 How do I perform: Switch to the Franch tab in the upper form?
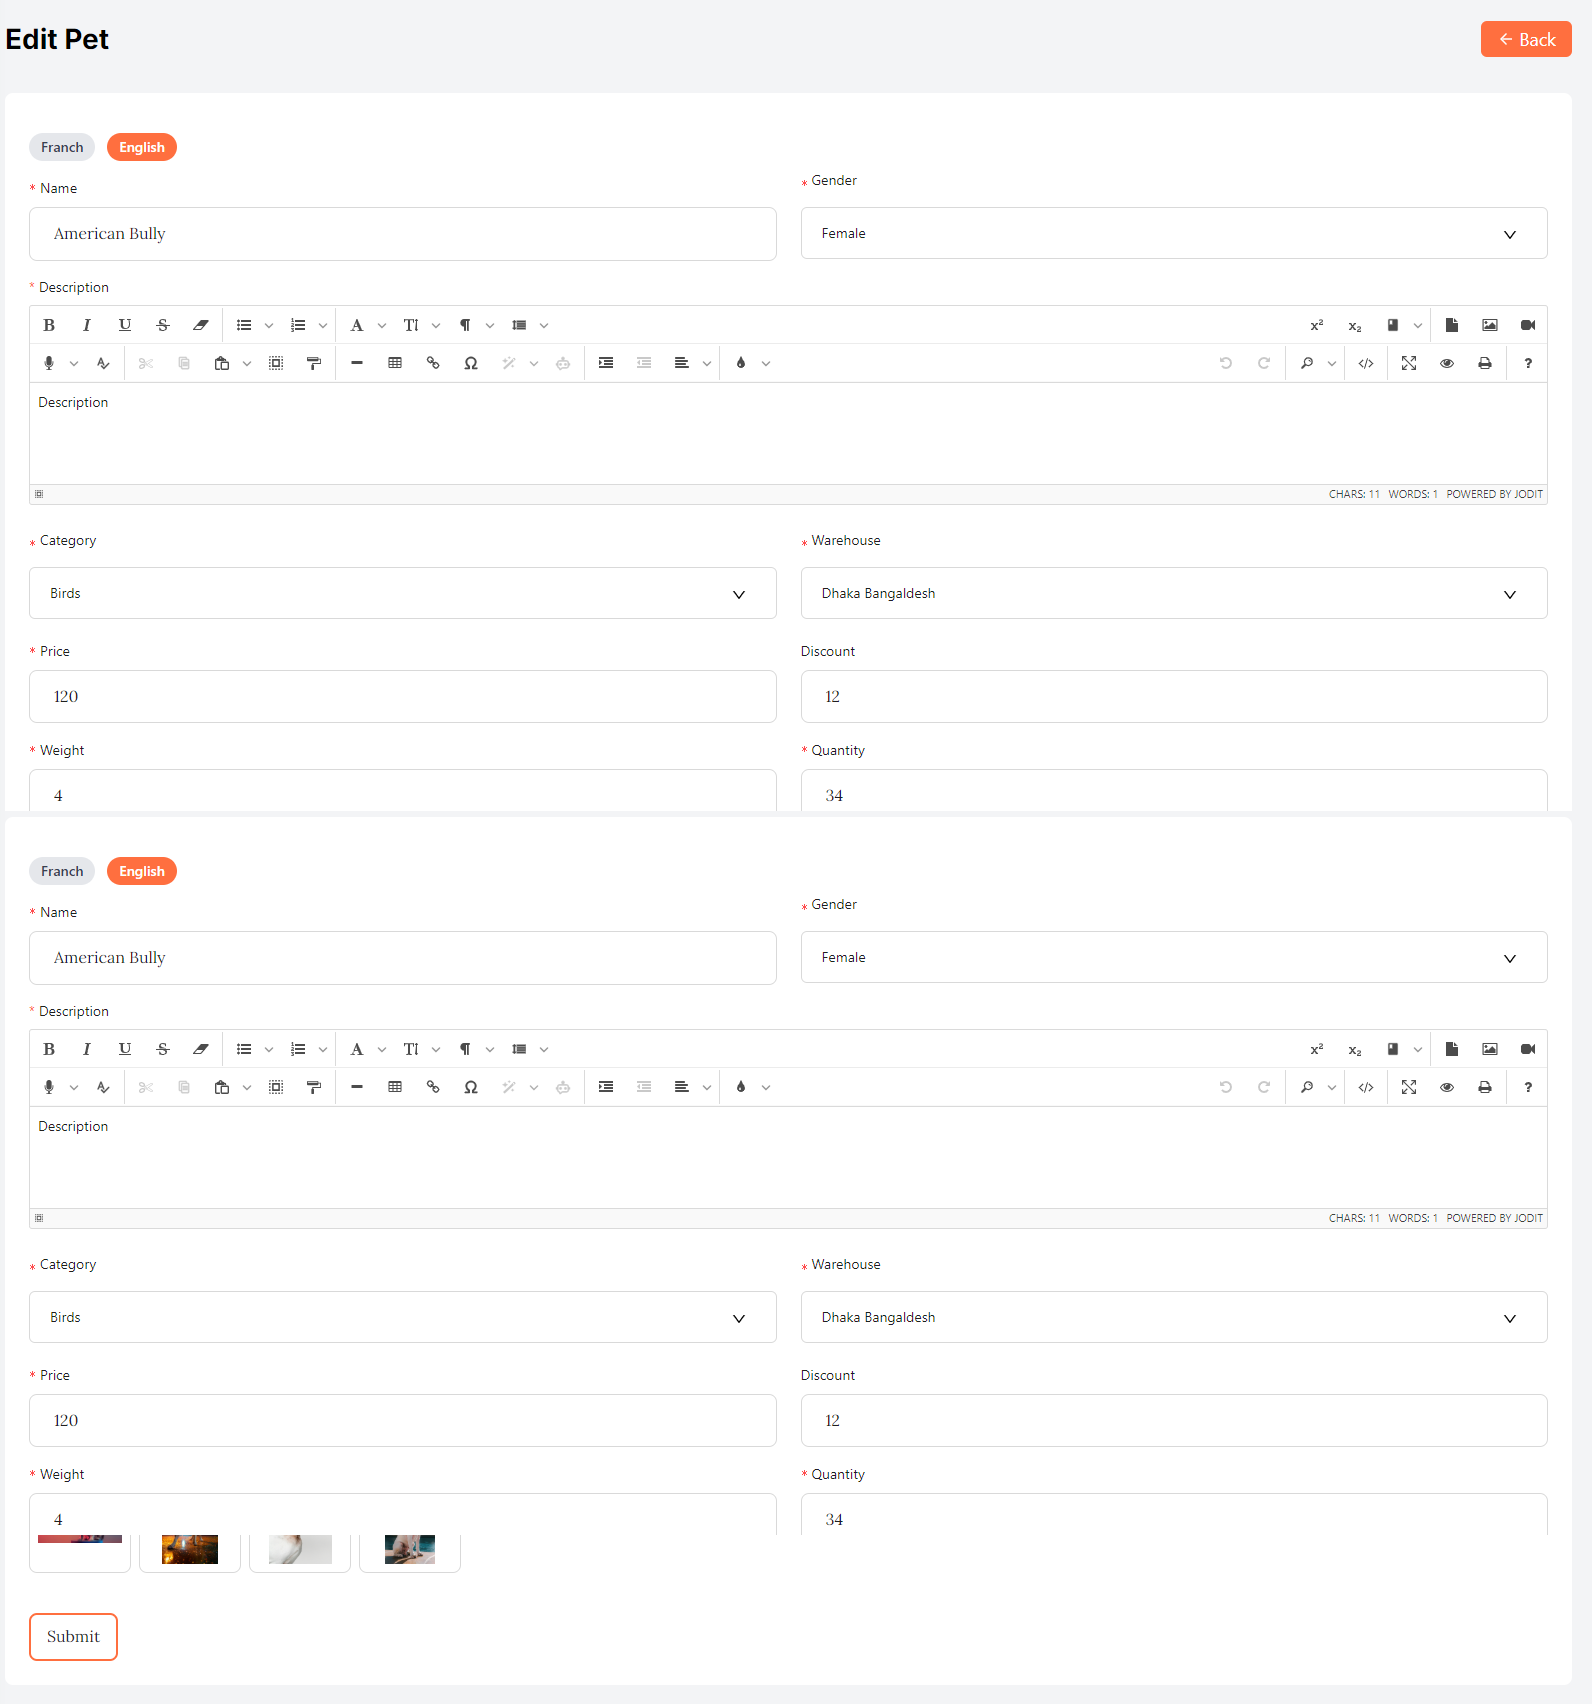(x=62, y=147)
